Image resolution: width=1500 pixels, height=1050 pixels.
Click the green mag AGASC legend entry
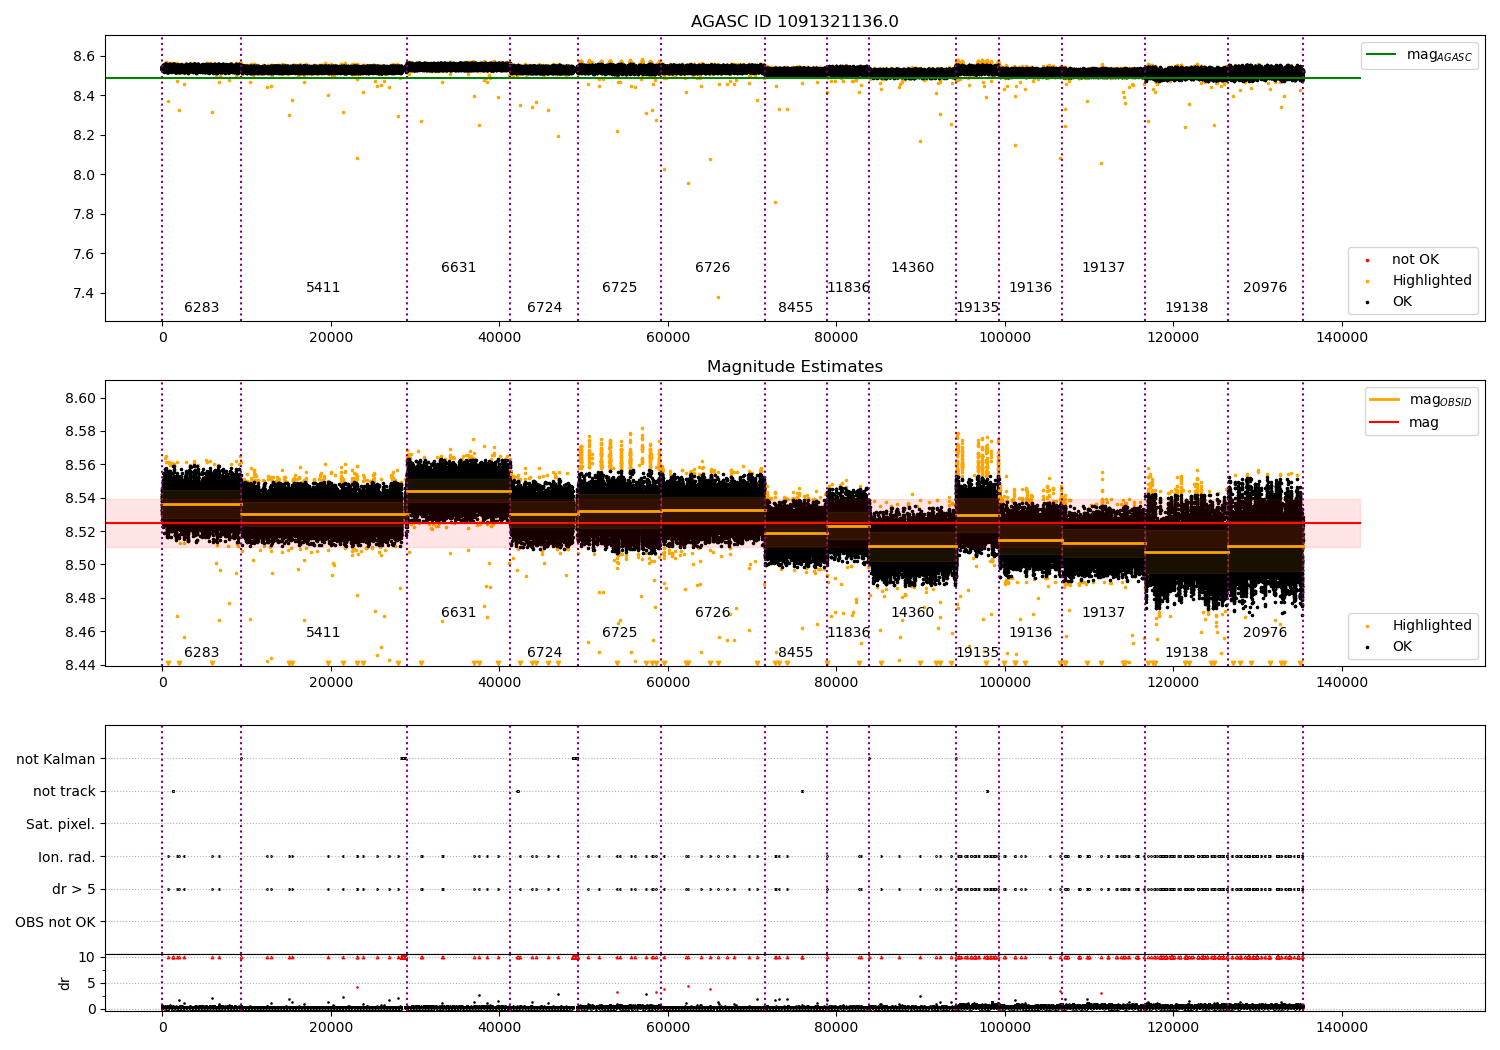(1420, 55)
